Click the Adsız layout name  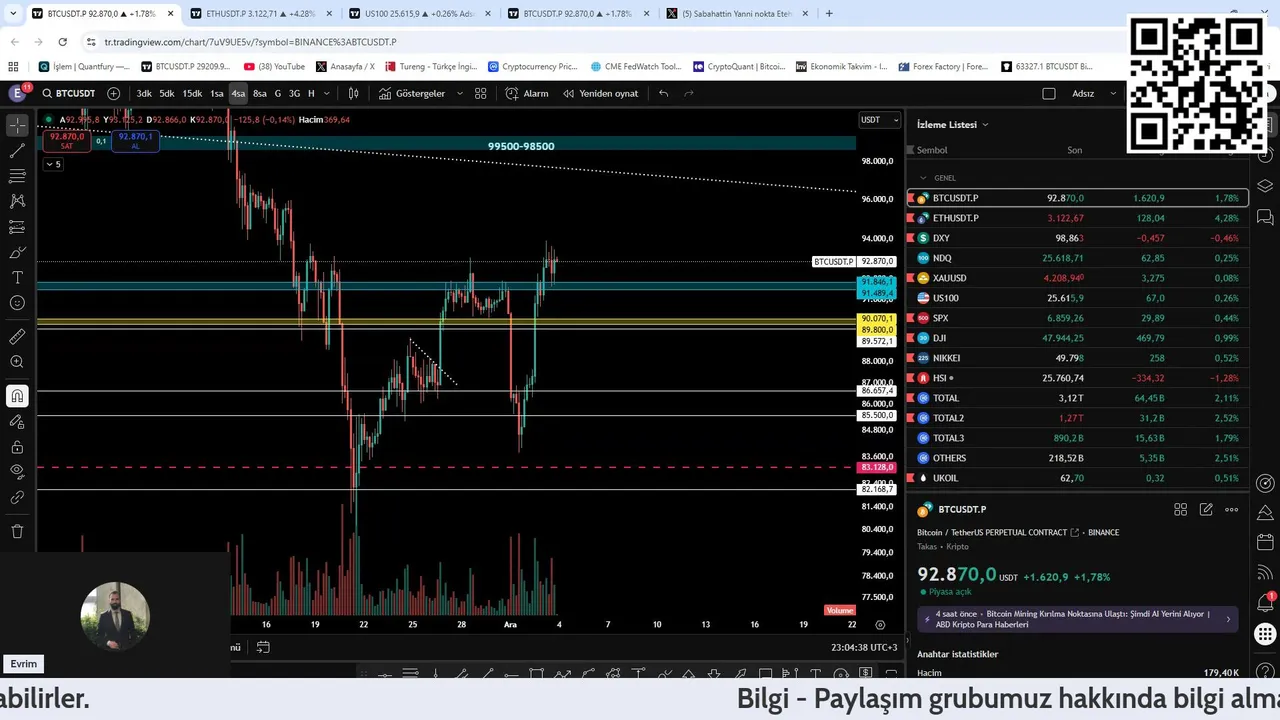click(1083, 93)
